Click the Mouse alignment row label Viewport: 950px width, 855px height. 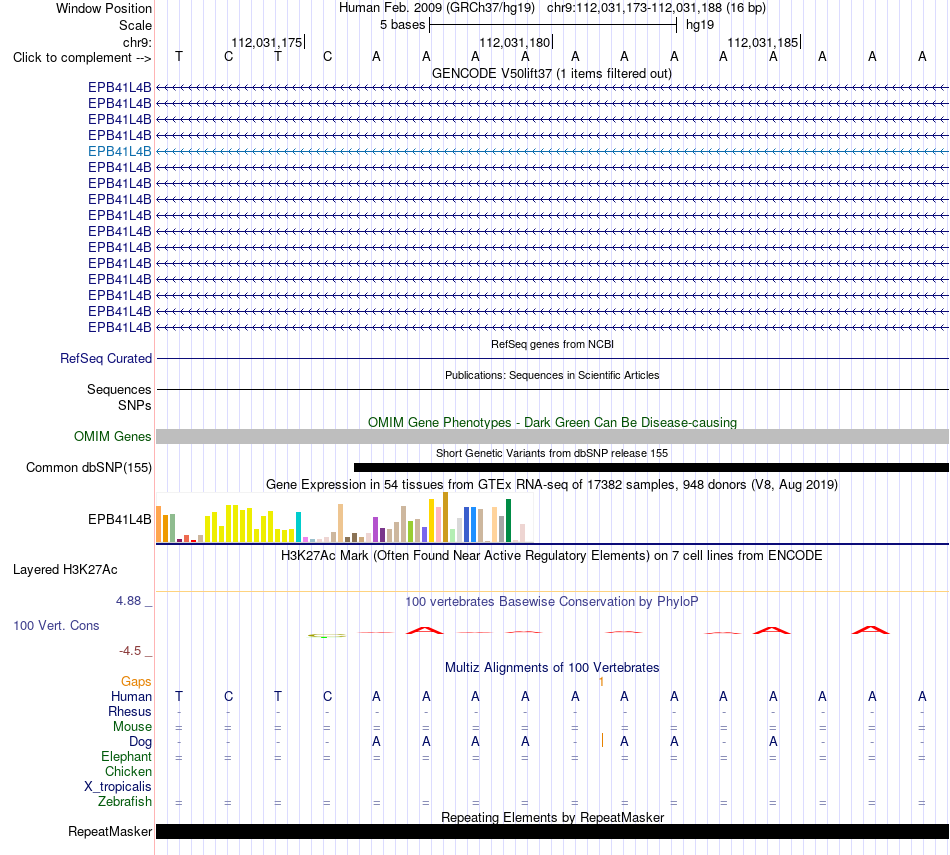tap(132, 727)
